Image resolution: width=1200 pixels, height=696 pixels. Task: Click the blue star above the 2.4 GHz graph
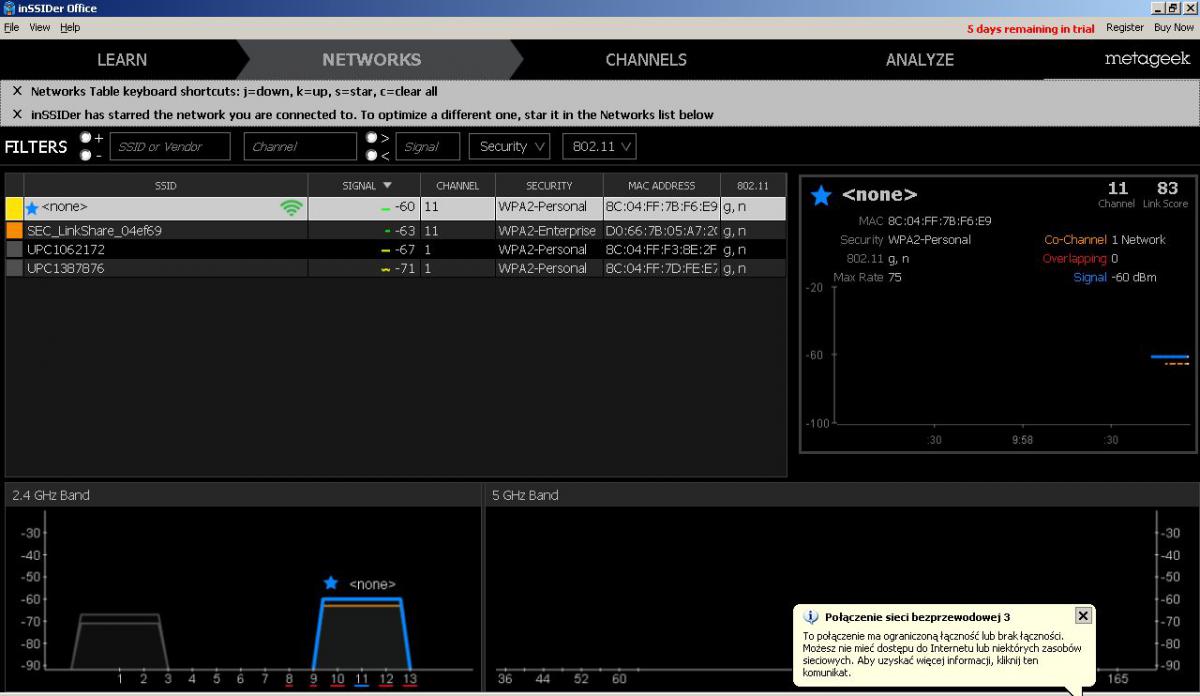pyautogui.click(x=331, y=582)
